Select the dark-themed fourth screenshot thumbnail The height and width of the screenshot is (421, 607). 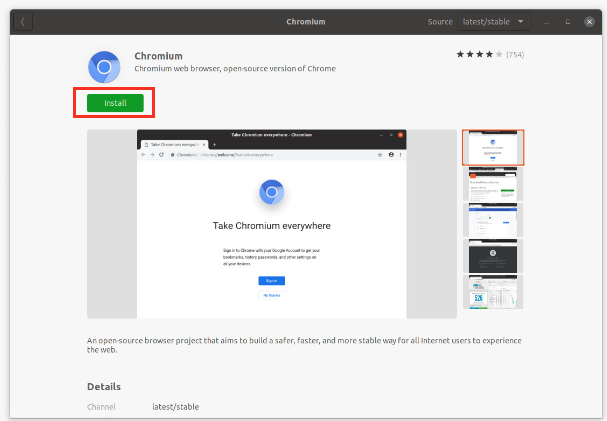click(493, 256)
